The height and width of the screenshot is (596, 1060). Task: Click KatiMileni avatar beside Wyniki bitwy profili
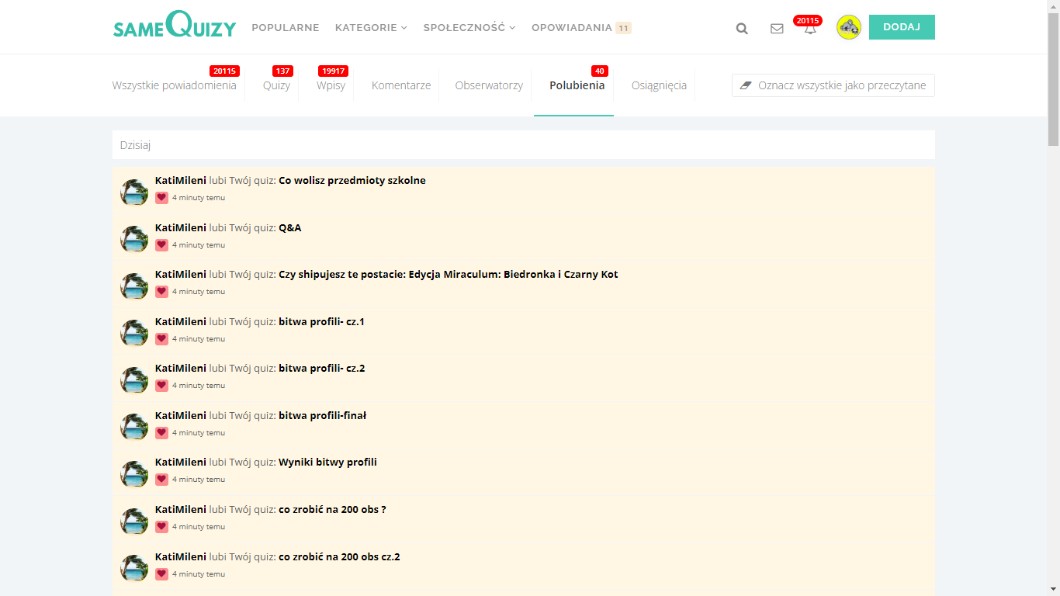click(134, 474)
